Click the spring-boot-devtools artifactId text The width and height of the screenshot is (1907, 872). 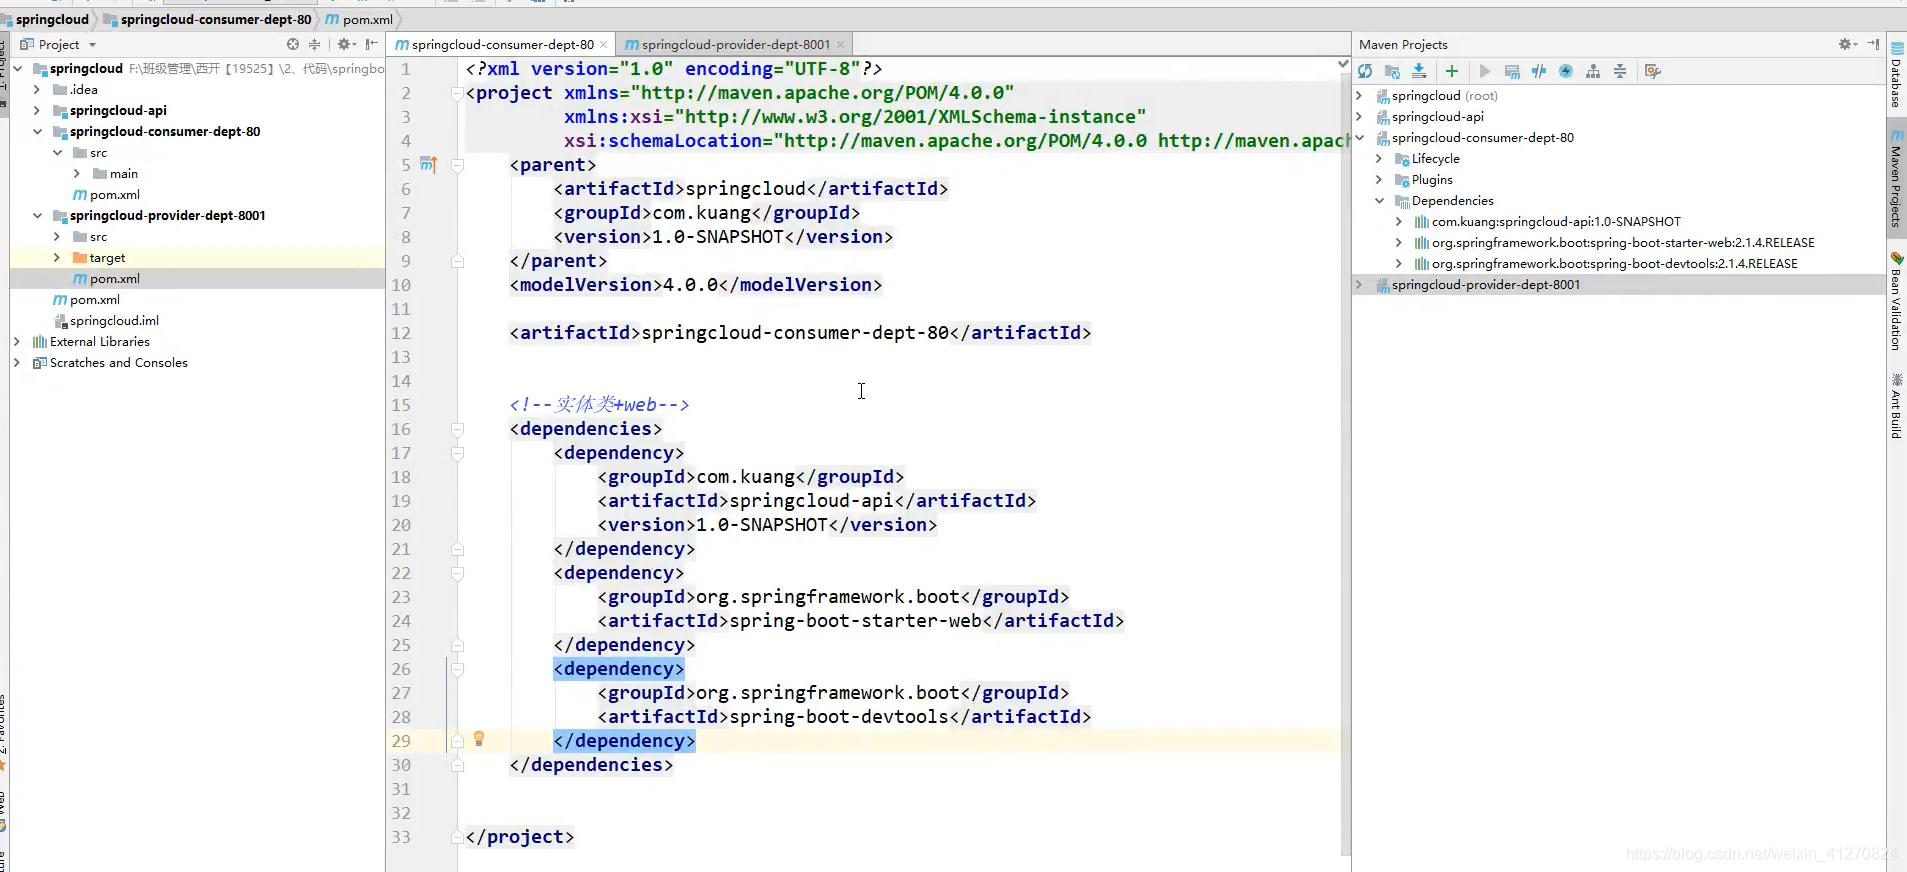pyautogui.click(x=838, y=716)
